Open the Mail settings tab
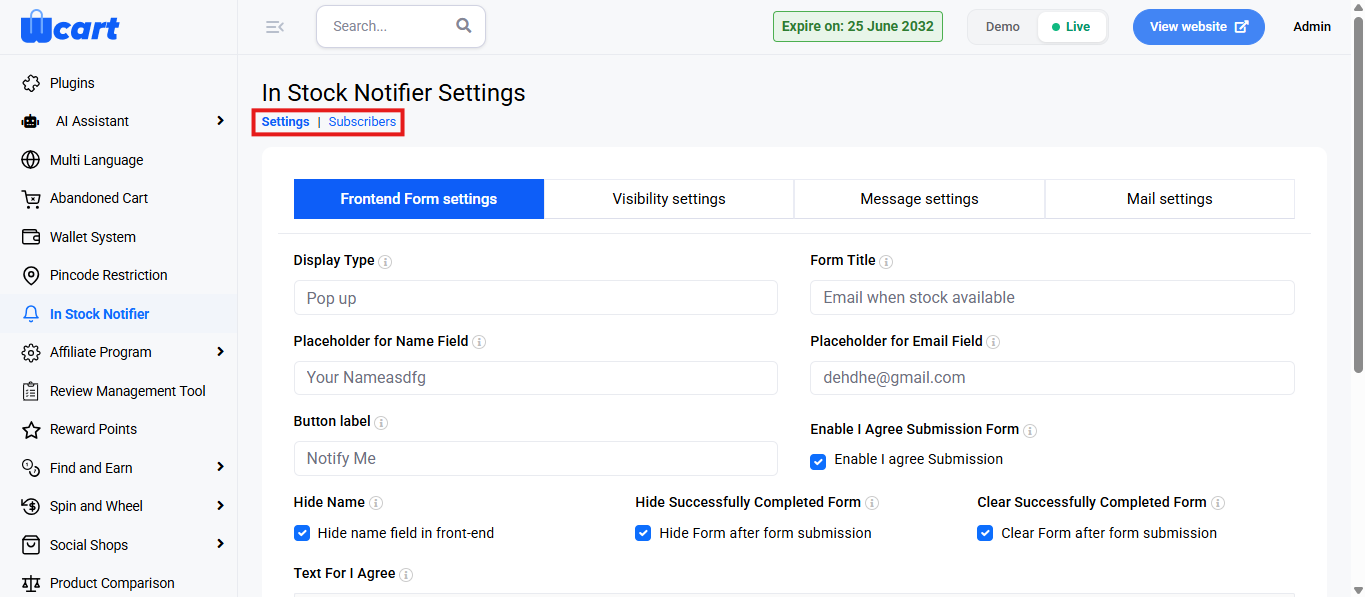Viewport: 1365px width, 597px height. pyautogui.click(x=1170, y=199)
